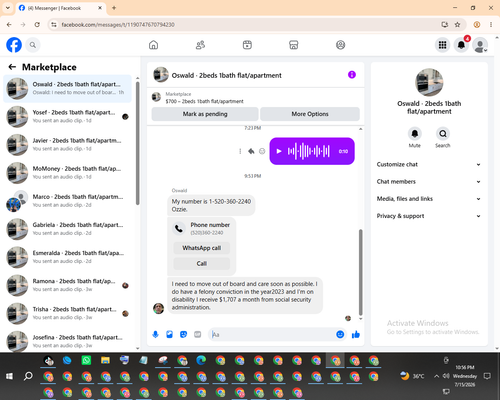Send a thumbs-up like

(x=356, y=334)
